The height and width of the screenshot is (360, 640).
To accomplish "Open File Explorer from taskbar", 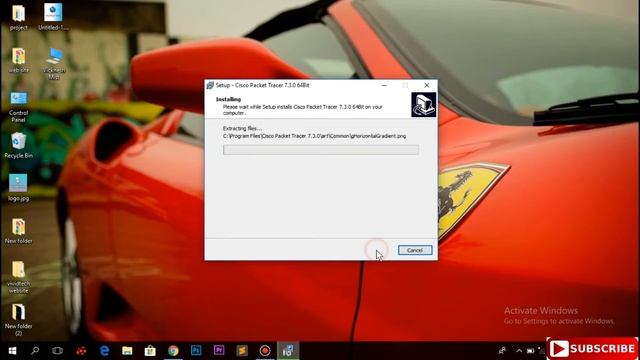I will [127, 351].
